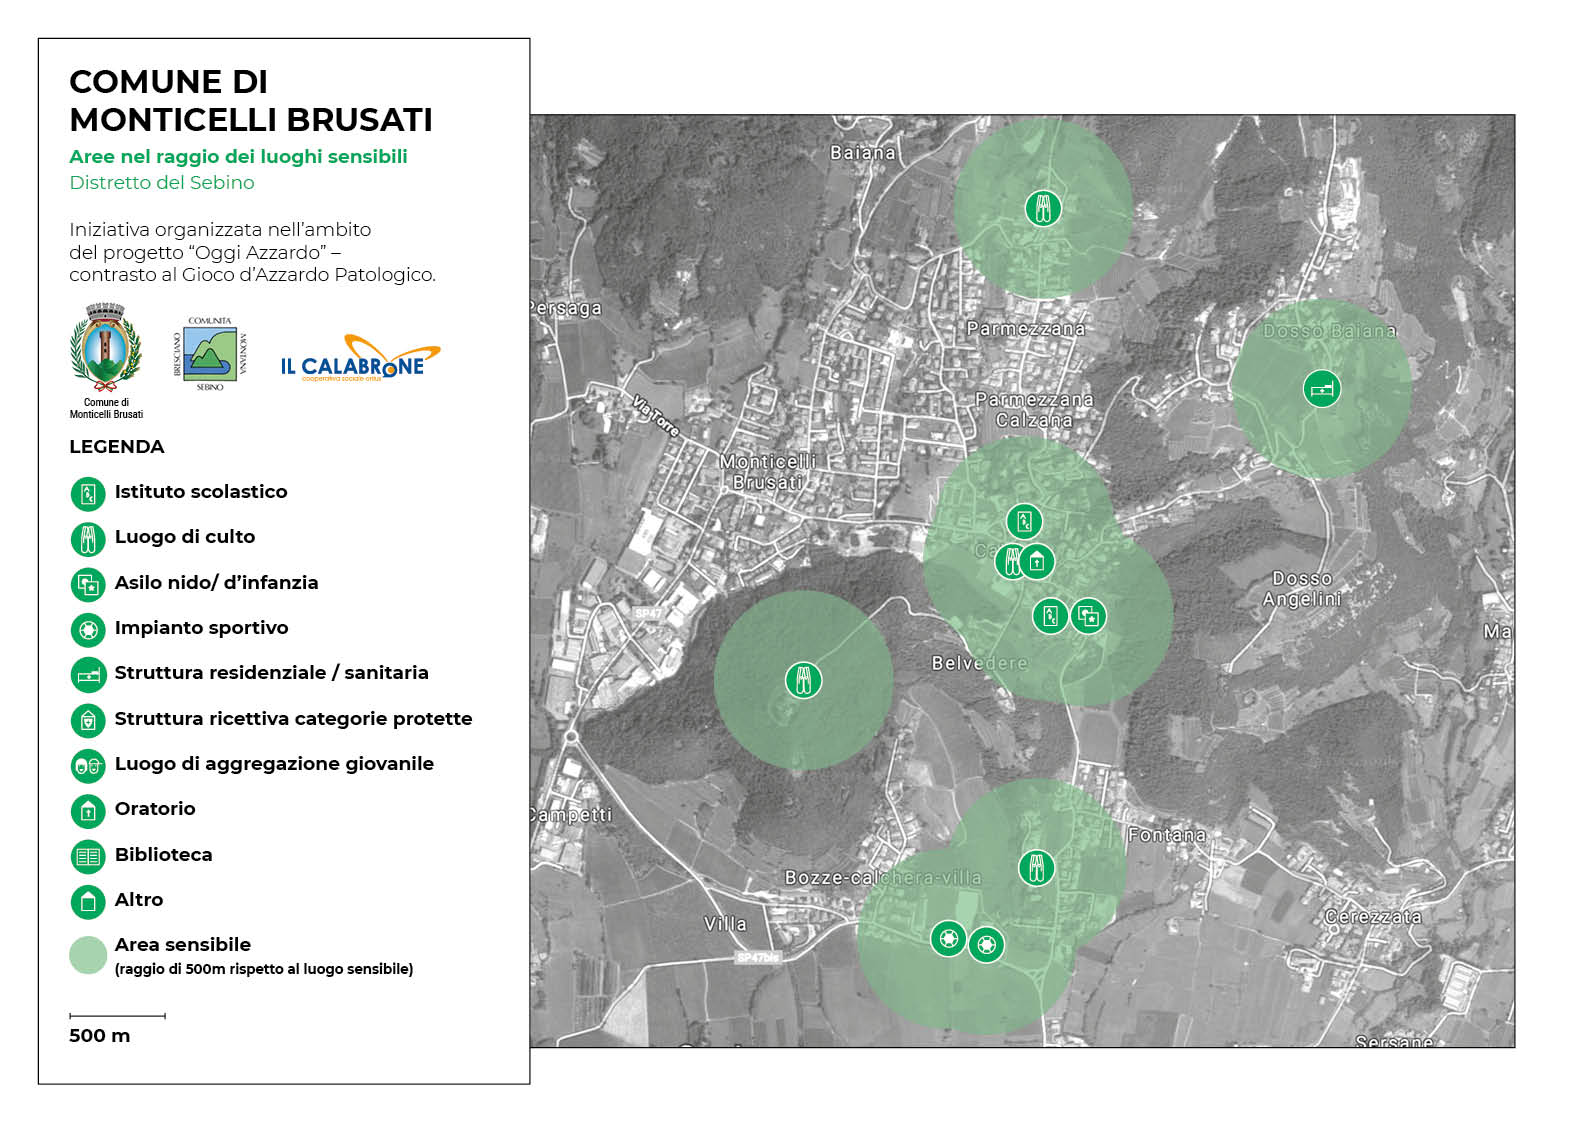The image size is (1587, 1123).
Task: Click the 'Monticelli Brusati' label on the map
Action: tap(768, 472)
